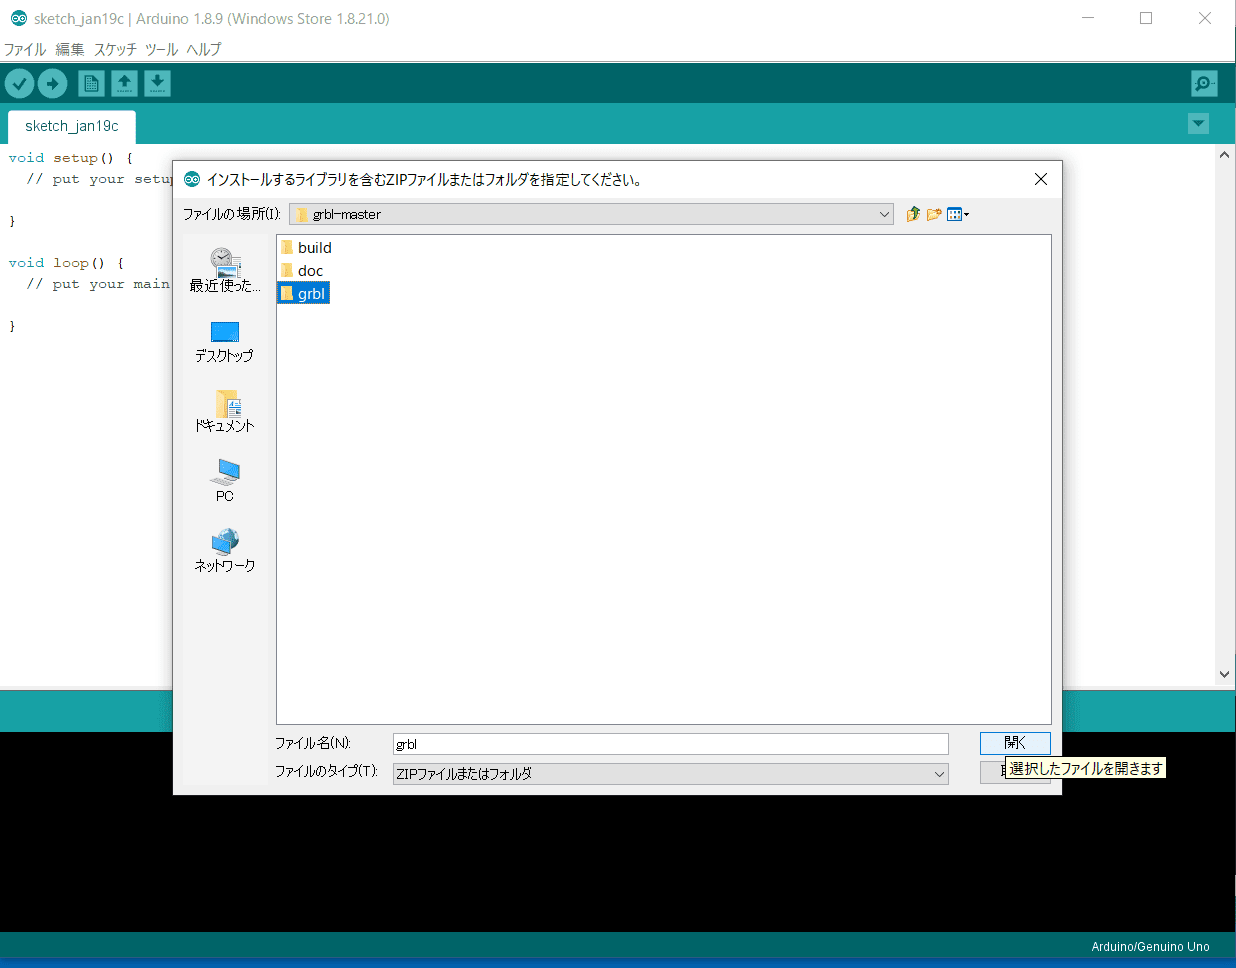
Task: Click the editor scrollbar down arrow
Action: (x=1224, y=674)
